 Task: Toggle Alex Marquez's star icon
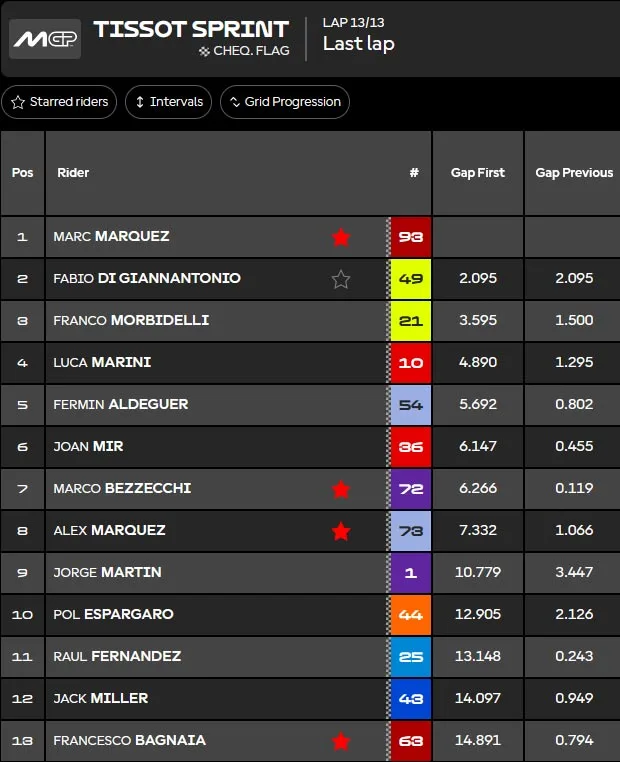point(341,531)
